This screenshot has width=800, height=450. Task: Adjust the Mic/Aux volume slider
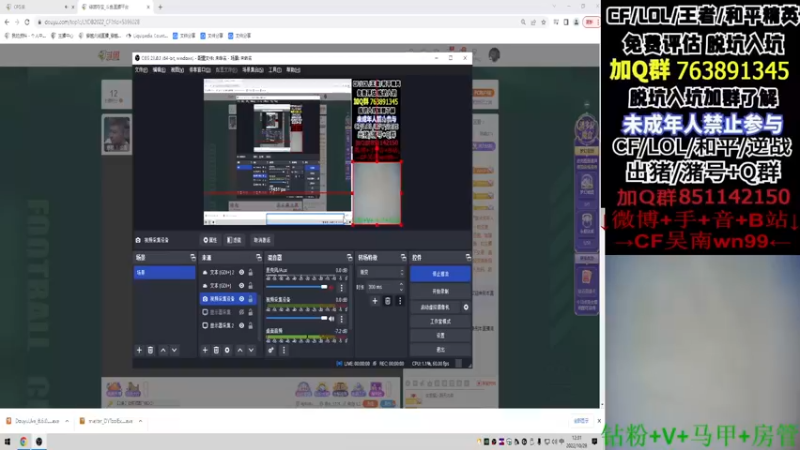[297, 287]
